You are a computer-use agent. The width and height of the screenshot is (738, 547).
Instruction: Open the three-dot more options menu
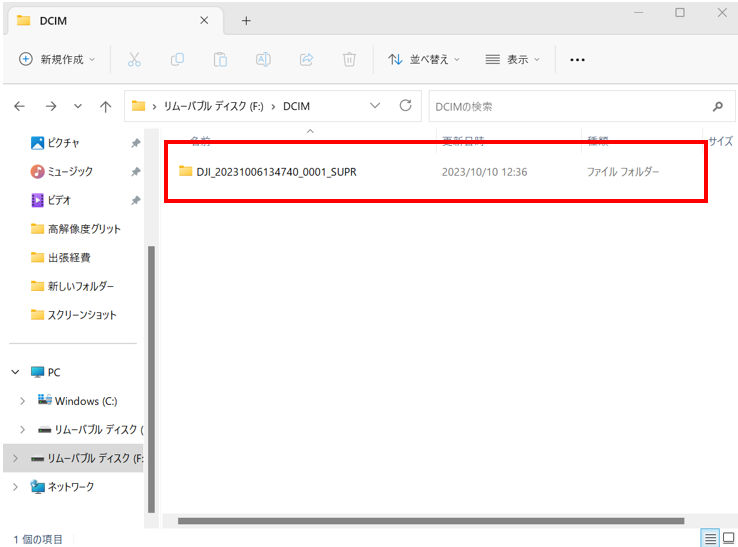[577, 59]
